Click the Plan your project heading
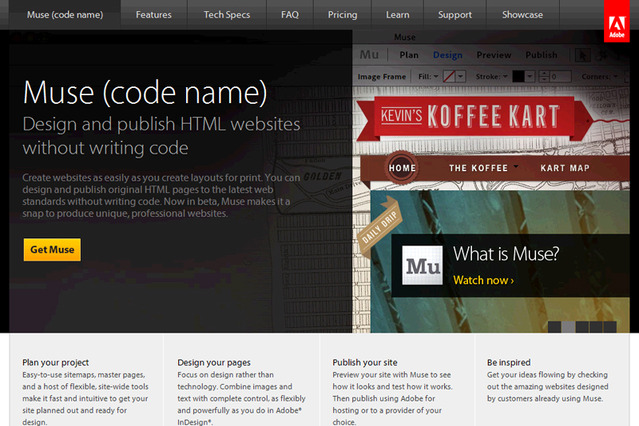The image size is (639, 426). click(x=55, y=362)
